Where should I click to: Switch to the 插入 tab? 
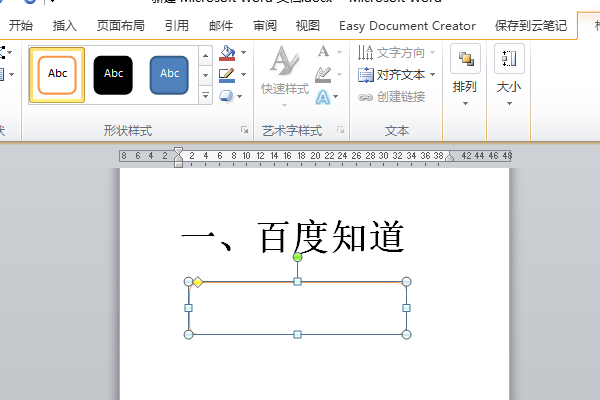pyautogui.click(x=65, y=26)
